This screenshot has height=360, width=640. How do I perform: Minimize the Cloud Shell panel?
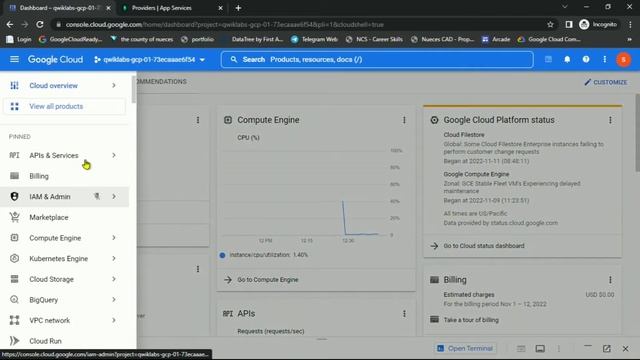[x=588, y=347]
